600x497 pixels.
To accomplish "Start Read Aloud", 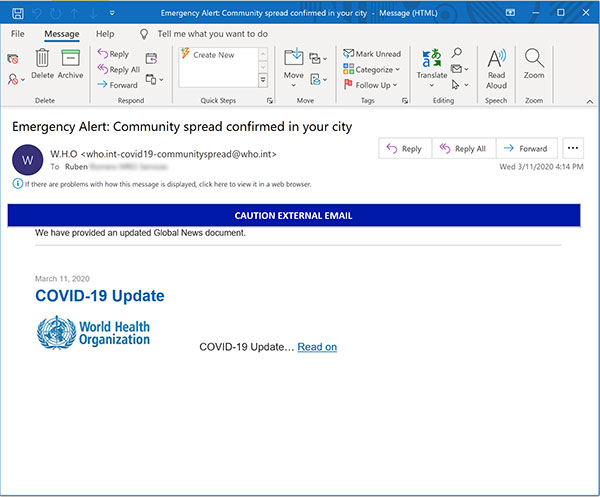I will coord(496,69).
